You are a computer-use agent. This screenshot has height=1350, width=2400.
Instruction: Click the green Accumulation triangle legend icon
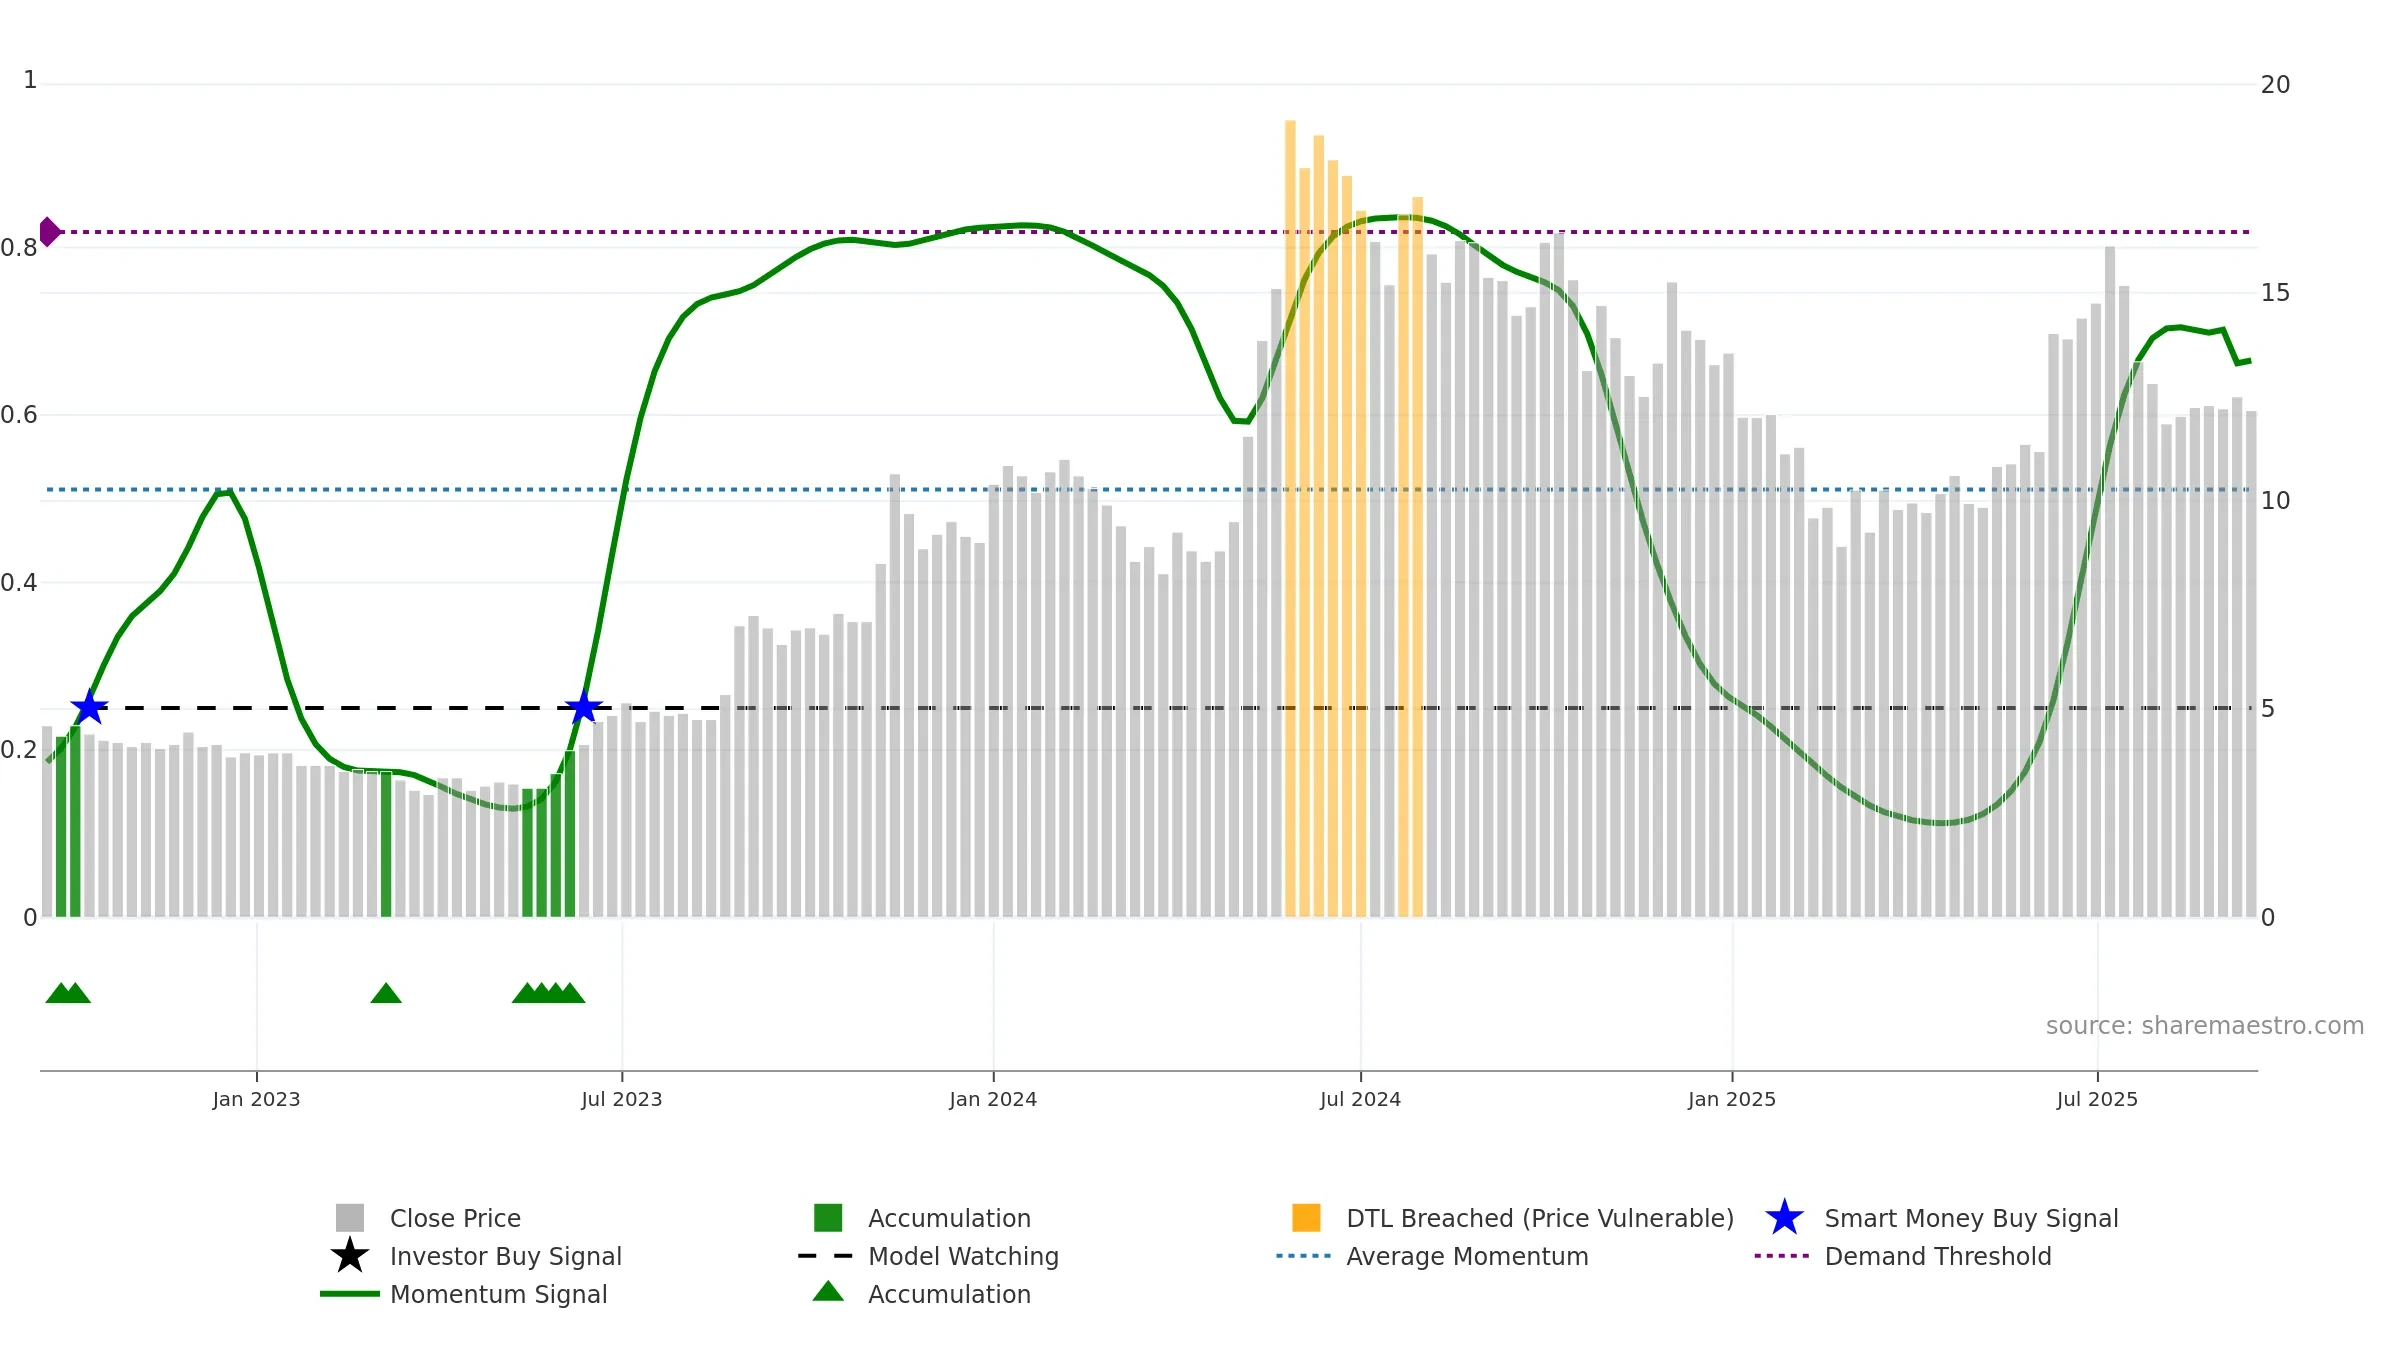point(828,1292)
